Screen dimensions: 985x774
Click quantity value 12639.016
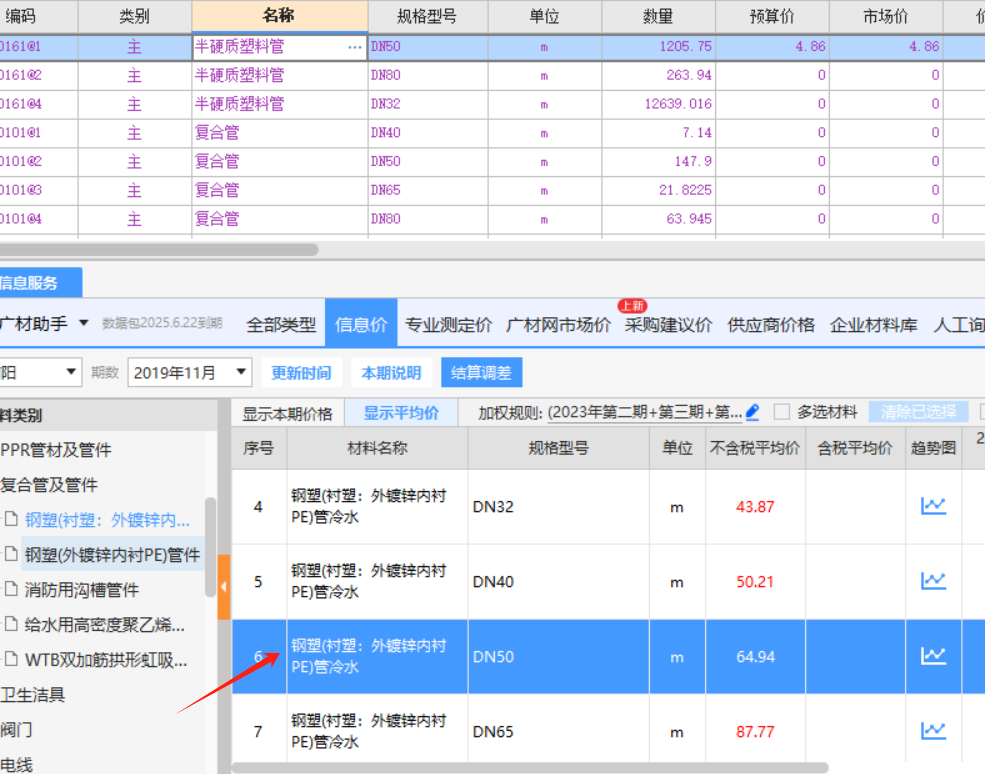678,104
